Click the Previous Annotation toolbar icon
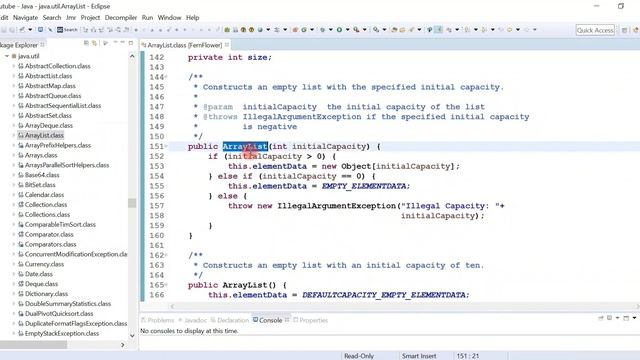This screenshot has width=640, height=360. tap(484, 30)
